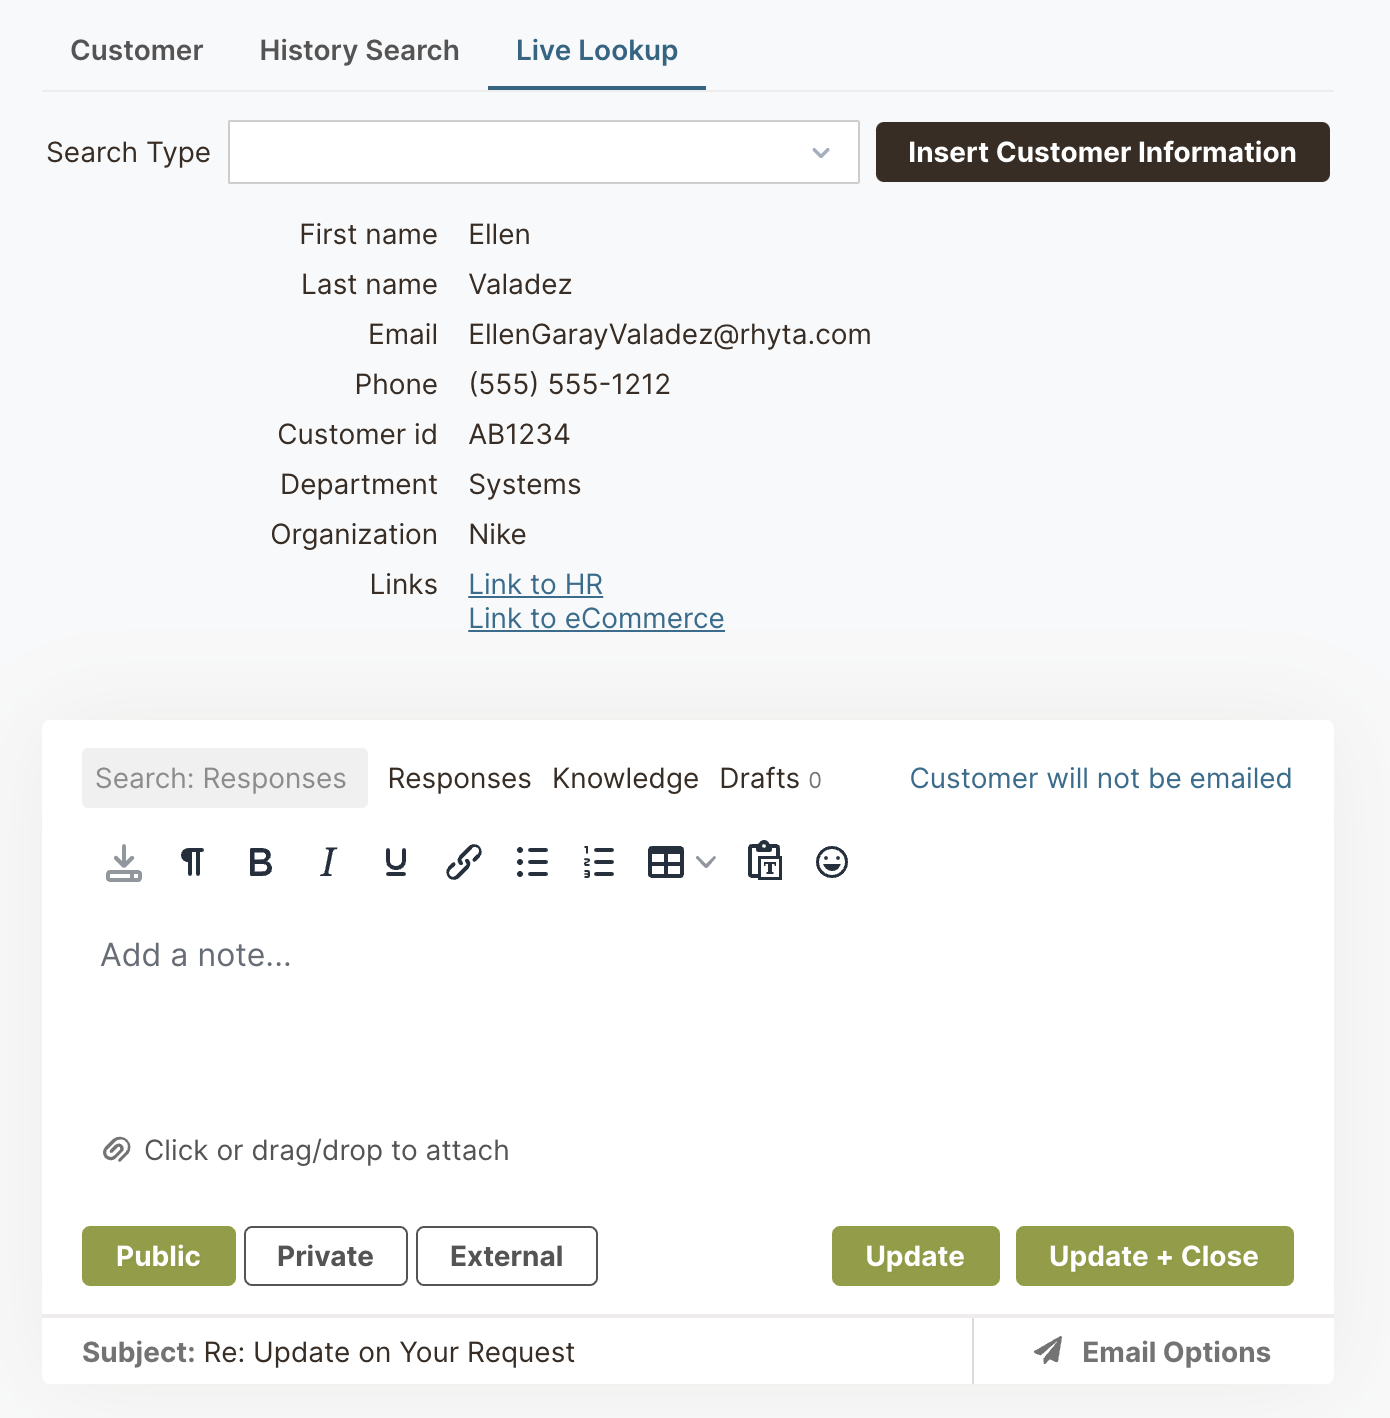1390x1418 pixels.
Task: Open the Customer tab
Action: 137,50
